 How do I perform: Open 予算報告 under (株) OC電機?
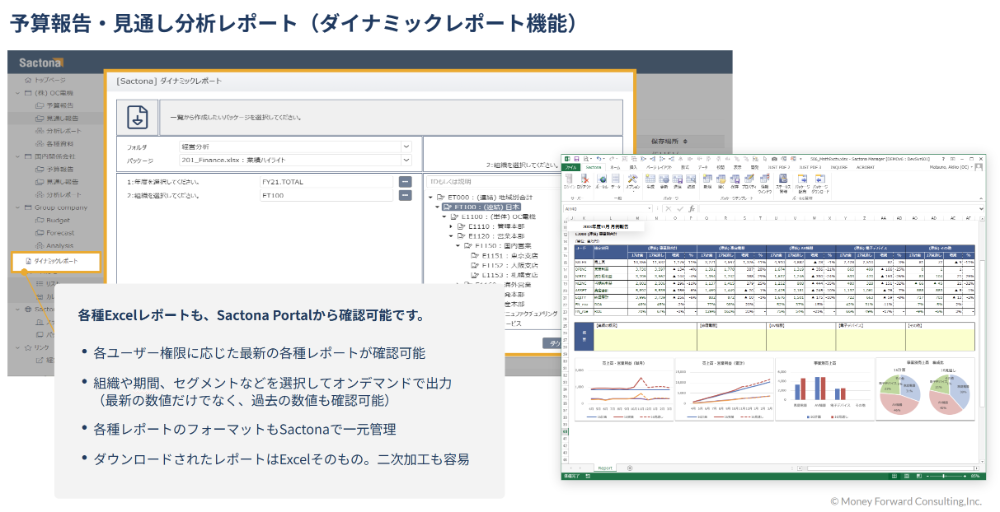pyautogui.click(x=55, y=105)
